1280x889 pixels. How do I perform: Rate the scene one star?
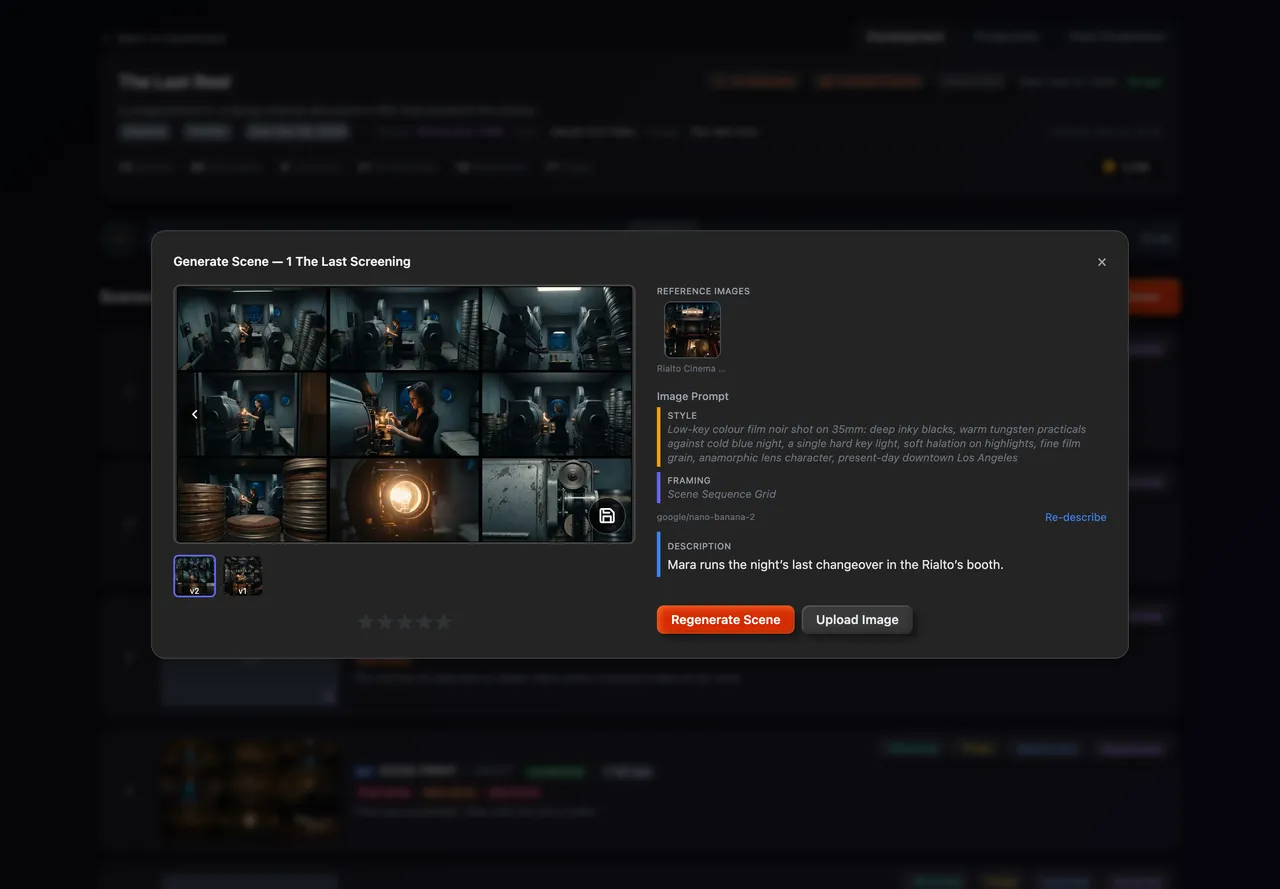pyautogui.click(x=366, y=622)
